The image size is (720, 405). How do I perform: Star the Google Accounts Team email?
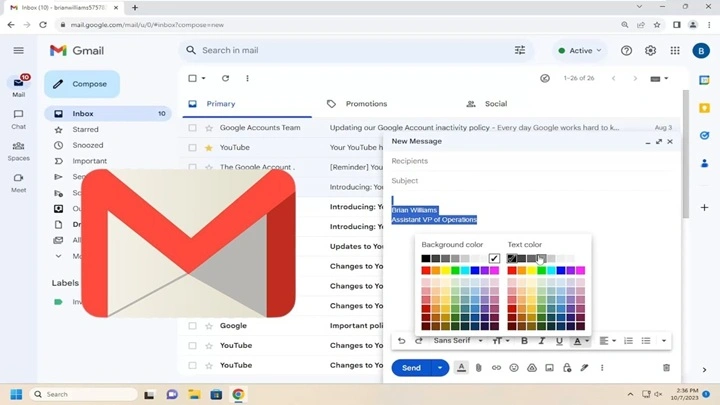(x=209, y=128)
